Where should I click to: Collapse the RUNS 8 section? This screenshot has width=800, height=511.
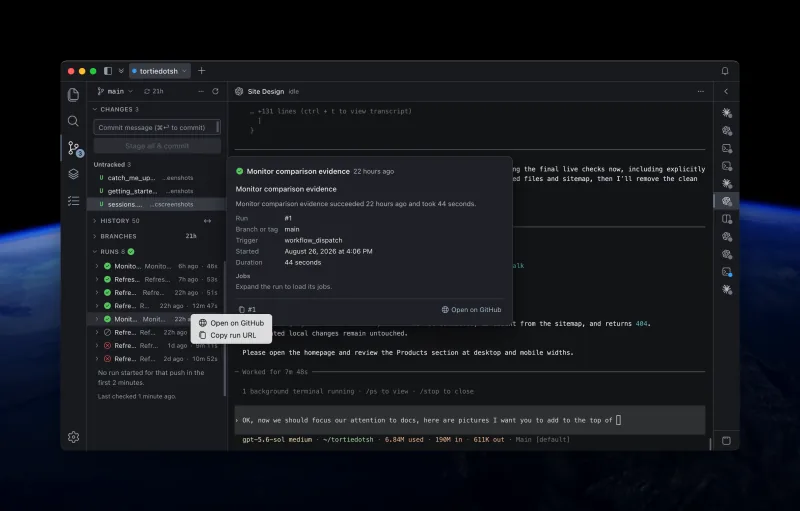pos(113,251)
